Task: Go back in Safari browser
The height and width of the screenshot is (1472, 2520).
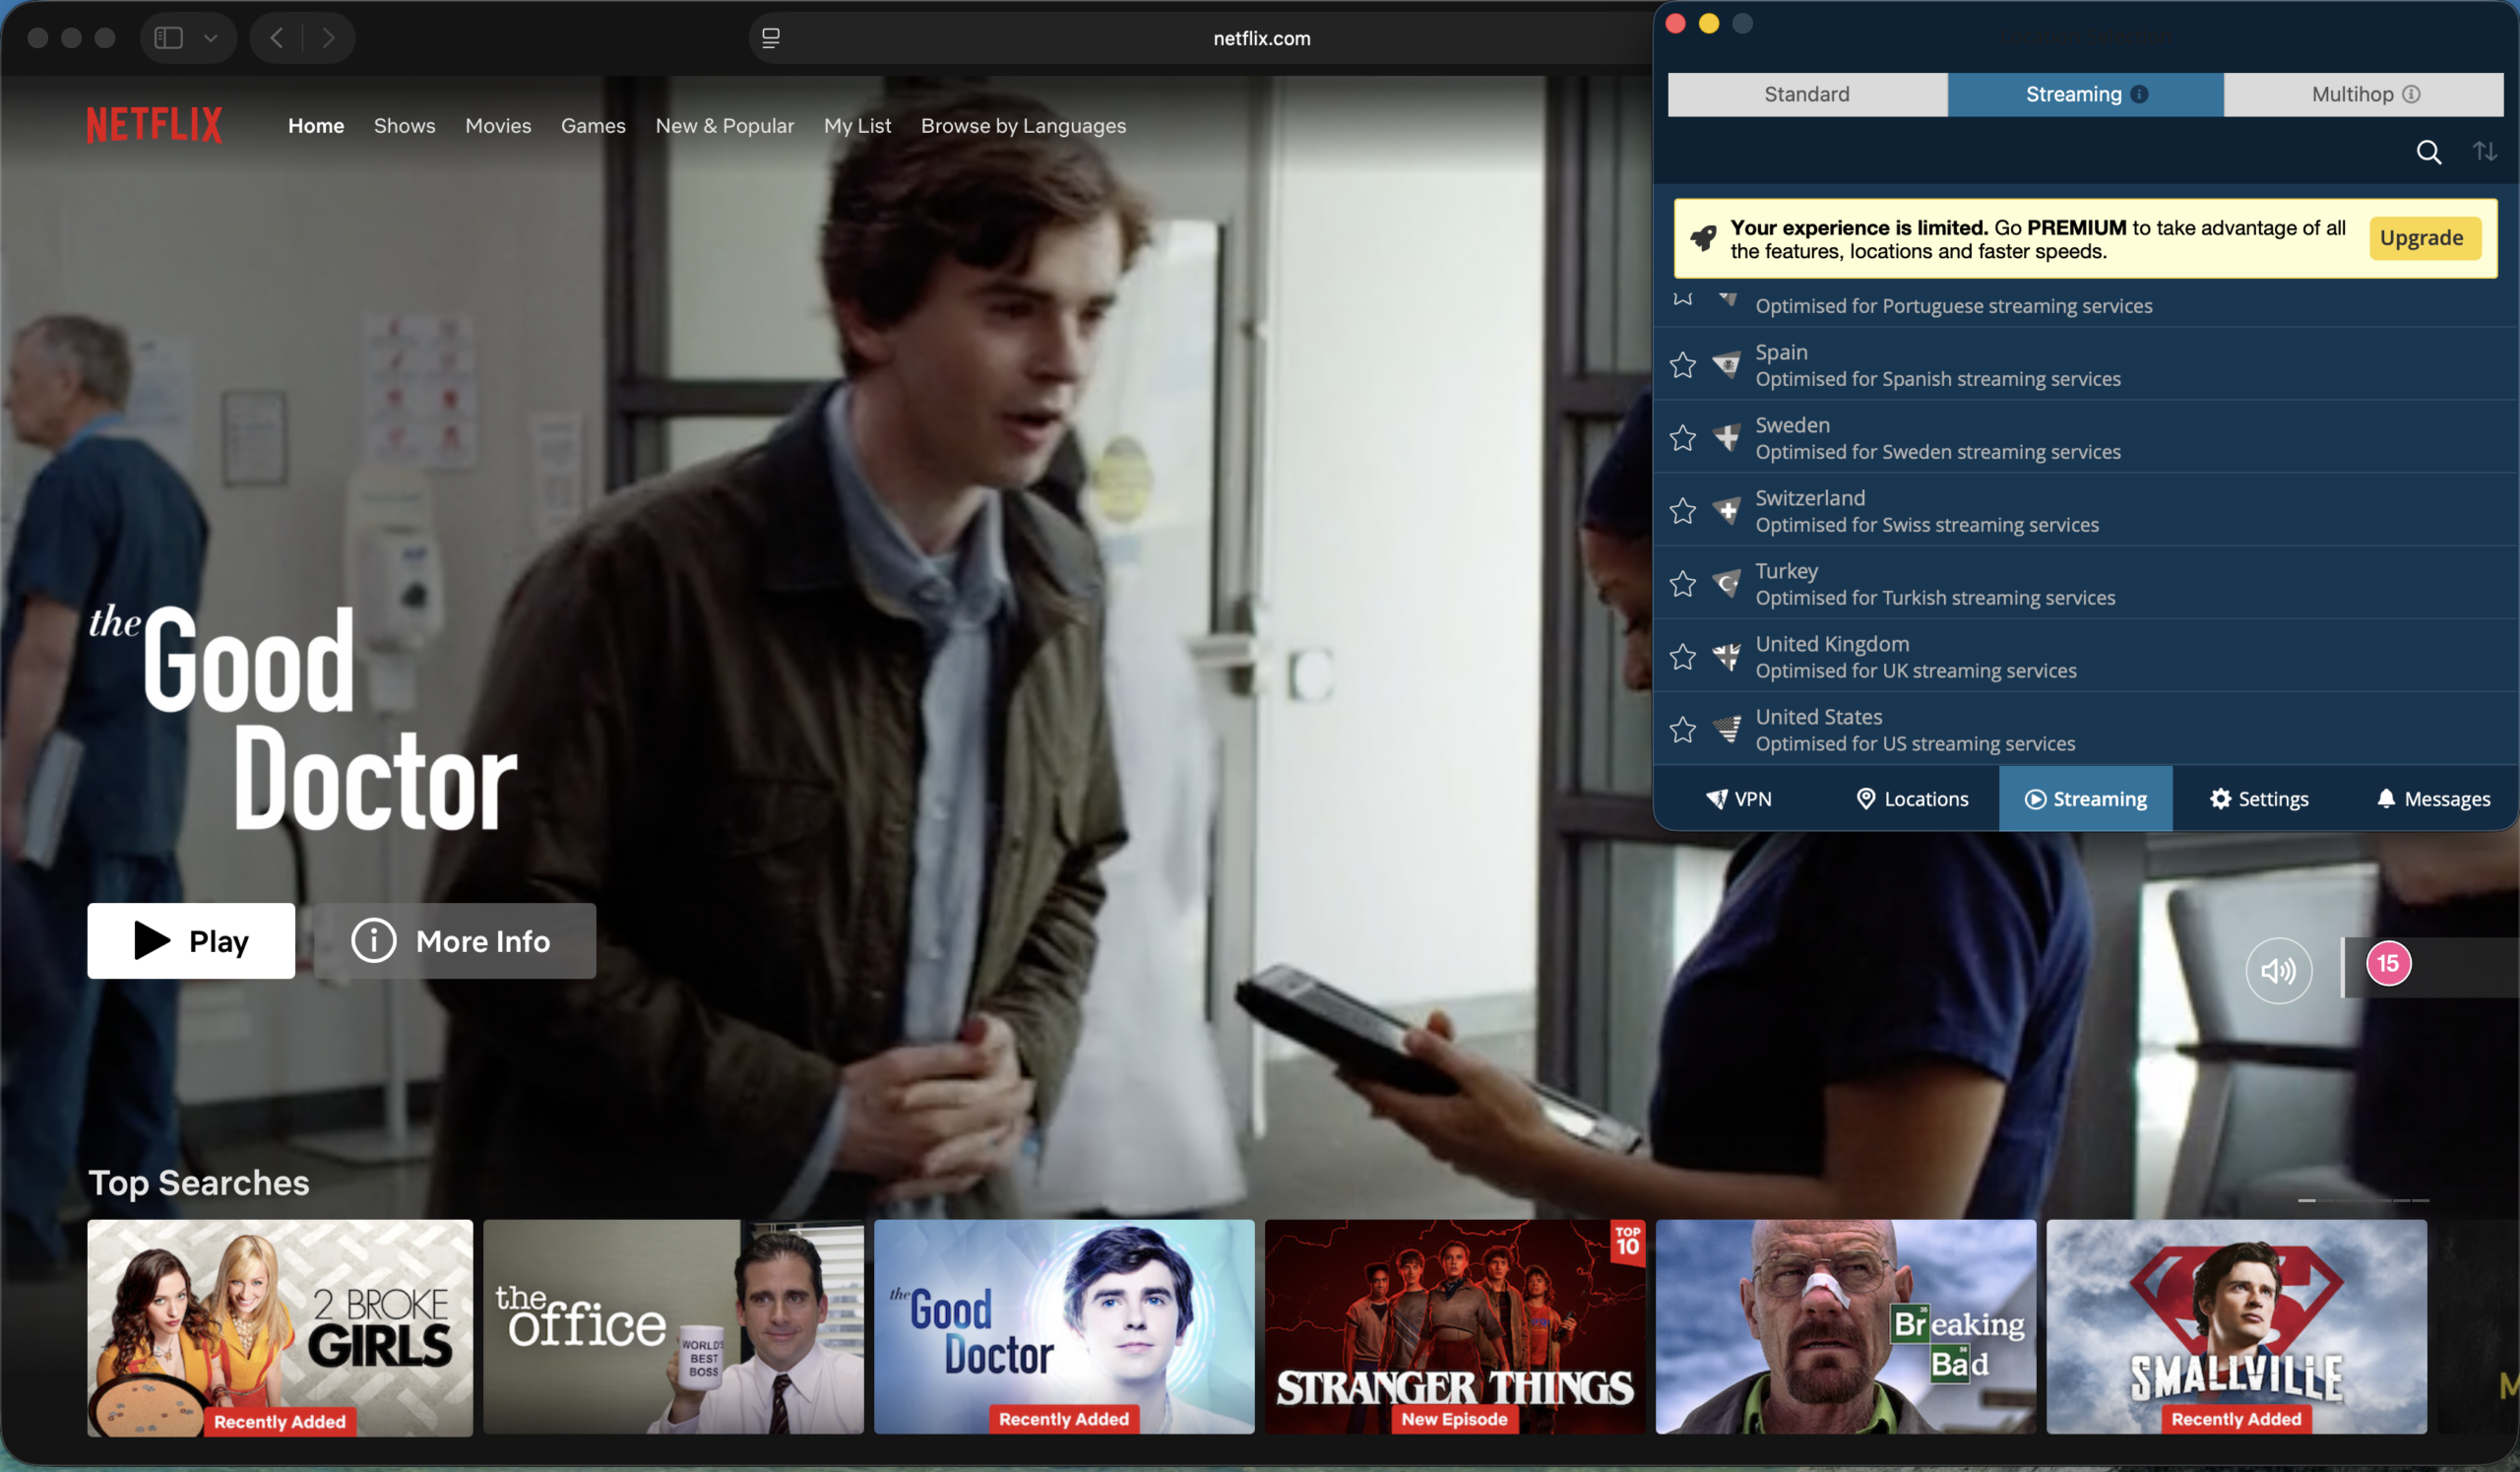Action: click(x=277, y=38)
